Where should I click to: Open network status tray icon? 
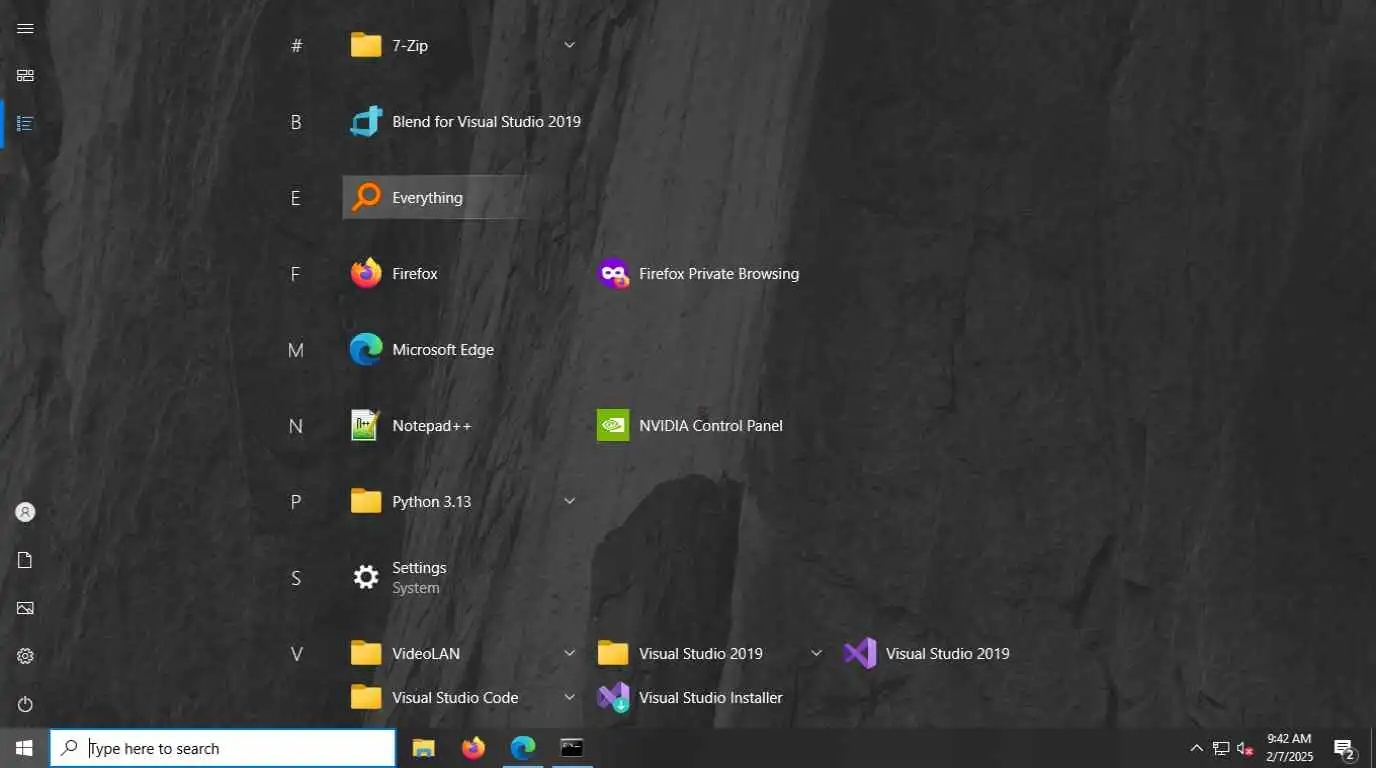[x=1221, y=748]
